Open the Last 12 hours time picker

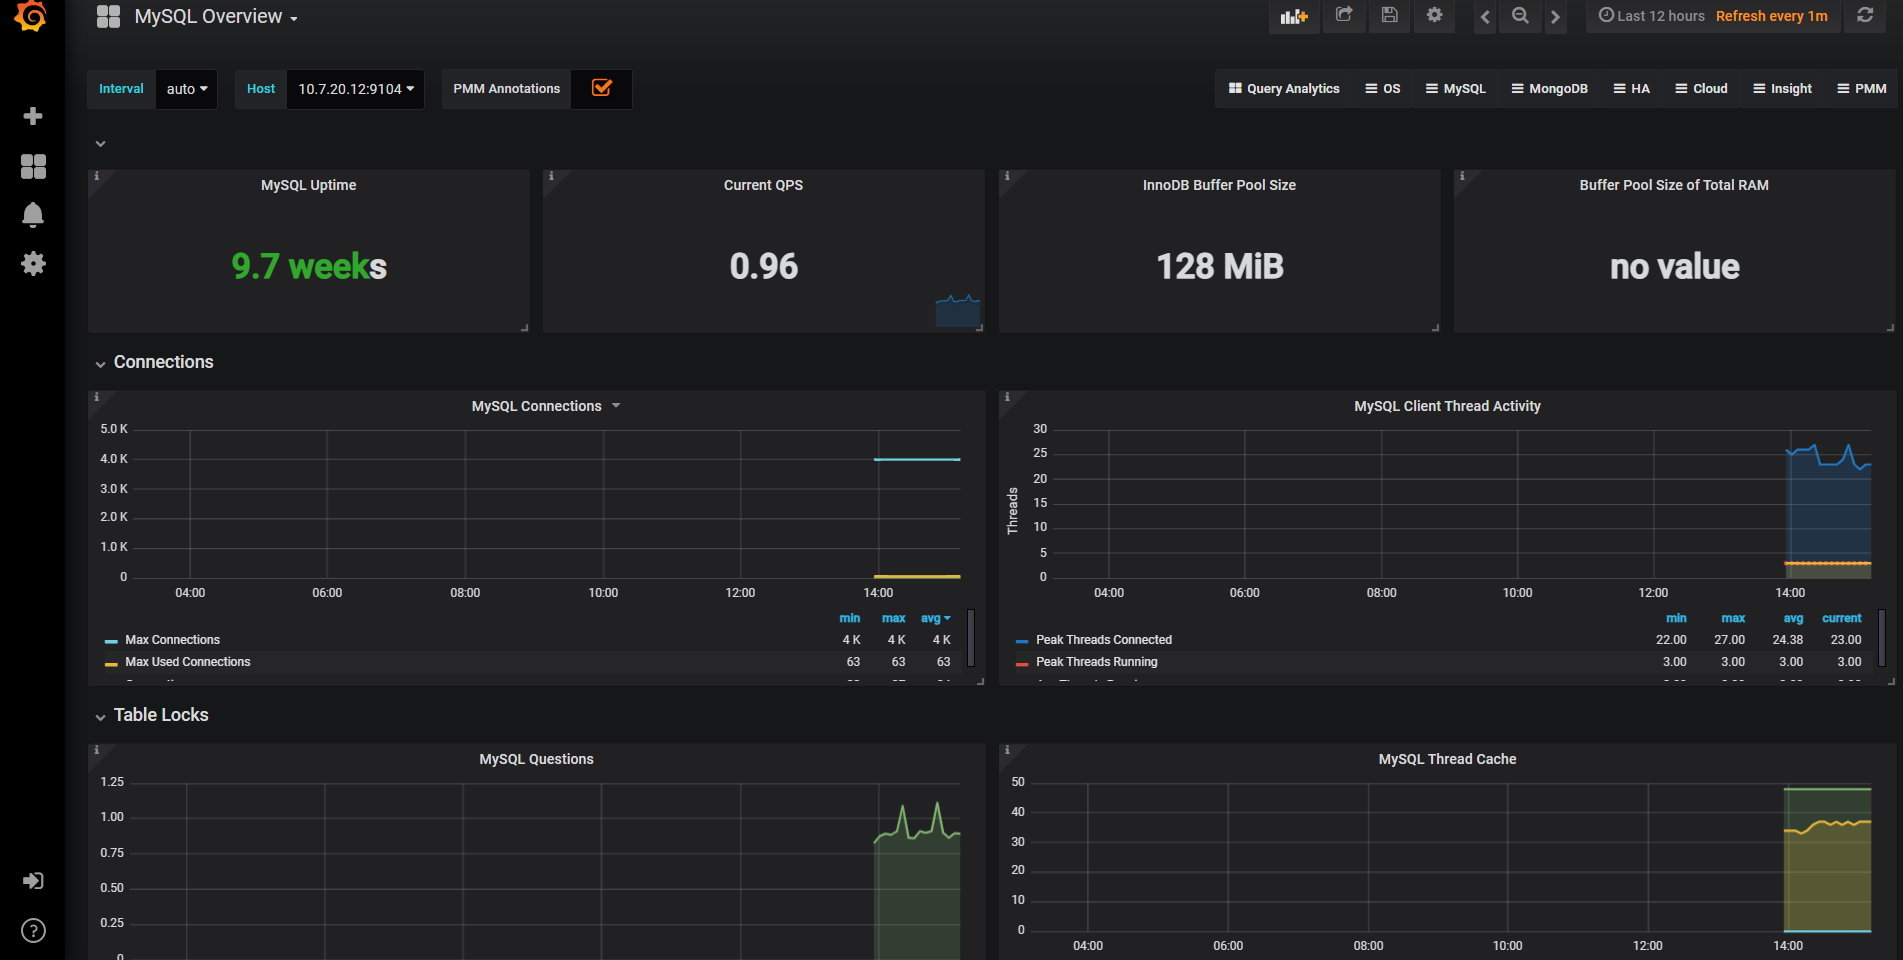1651,16
